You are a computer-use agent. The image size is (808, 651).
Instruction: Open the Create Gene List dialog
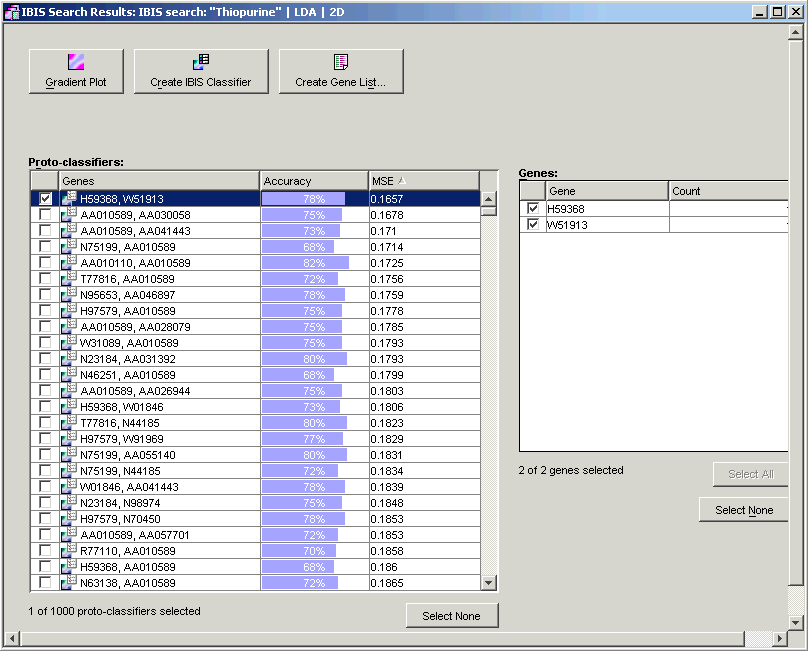341,71
